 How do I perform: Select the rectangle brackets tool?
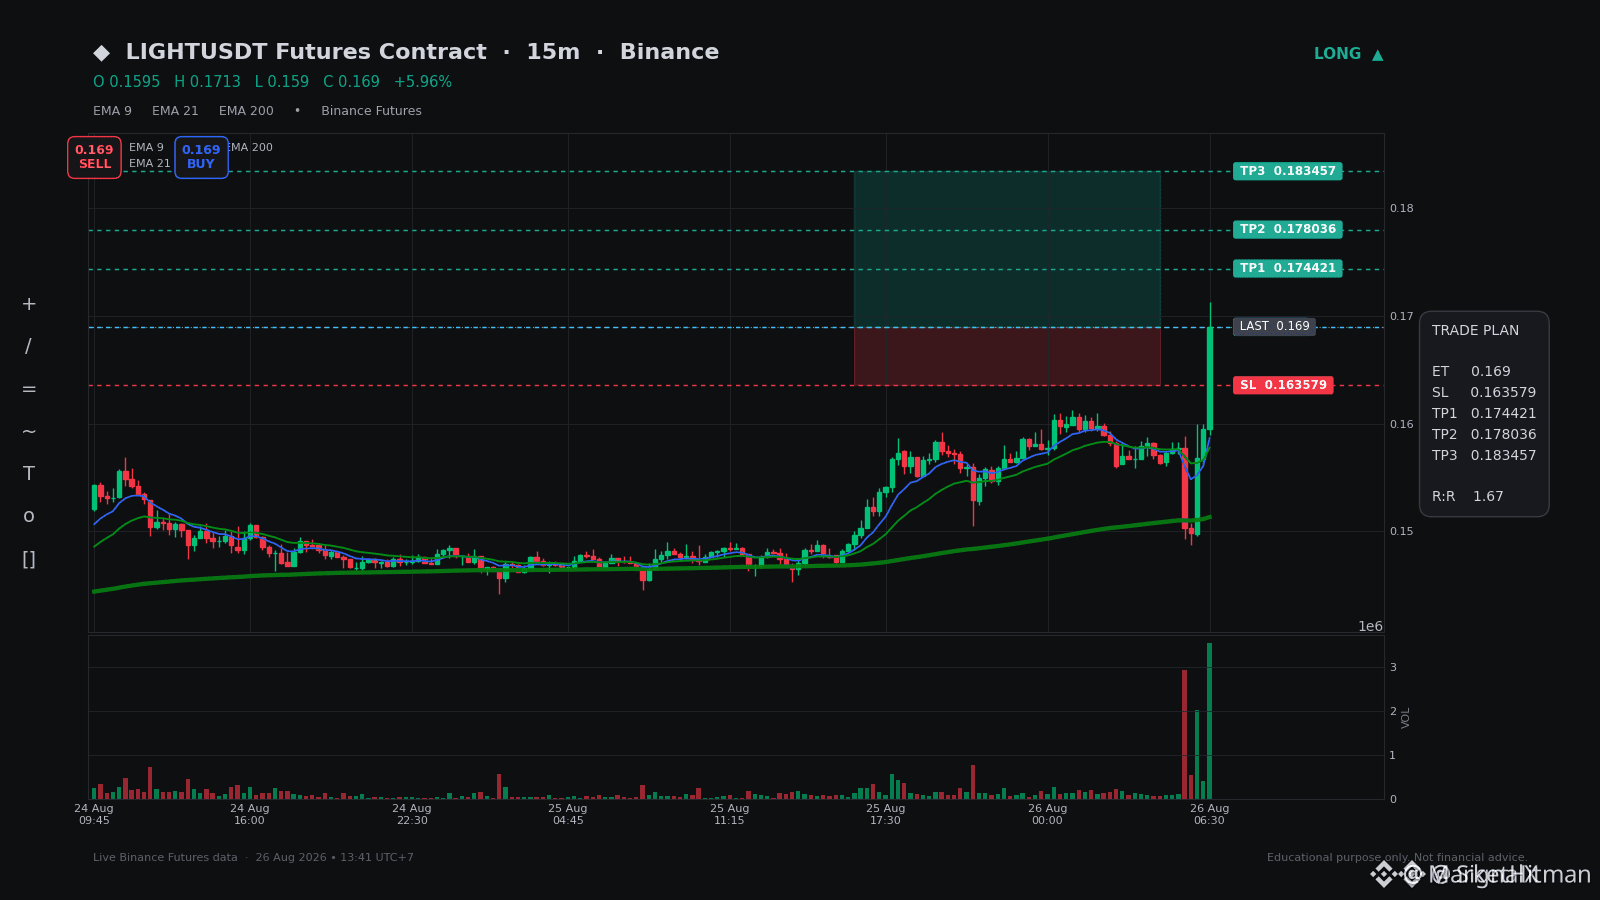[x=29, y=559]
